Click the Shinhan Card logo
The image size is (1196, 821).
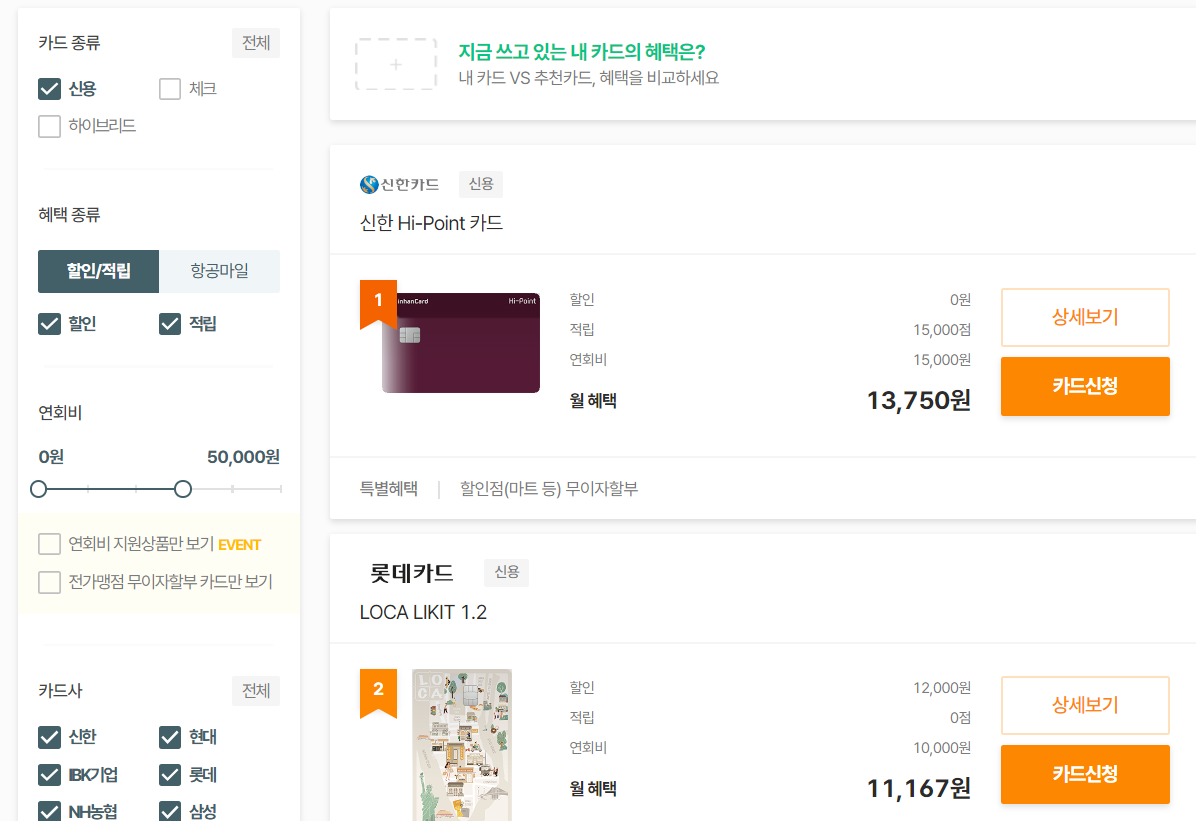[x=400, y=185]
